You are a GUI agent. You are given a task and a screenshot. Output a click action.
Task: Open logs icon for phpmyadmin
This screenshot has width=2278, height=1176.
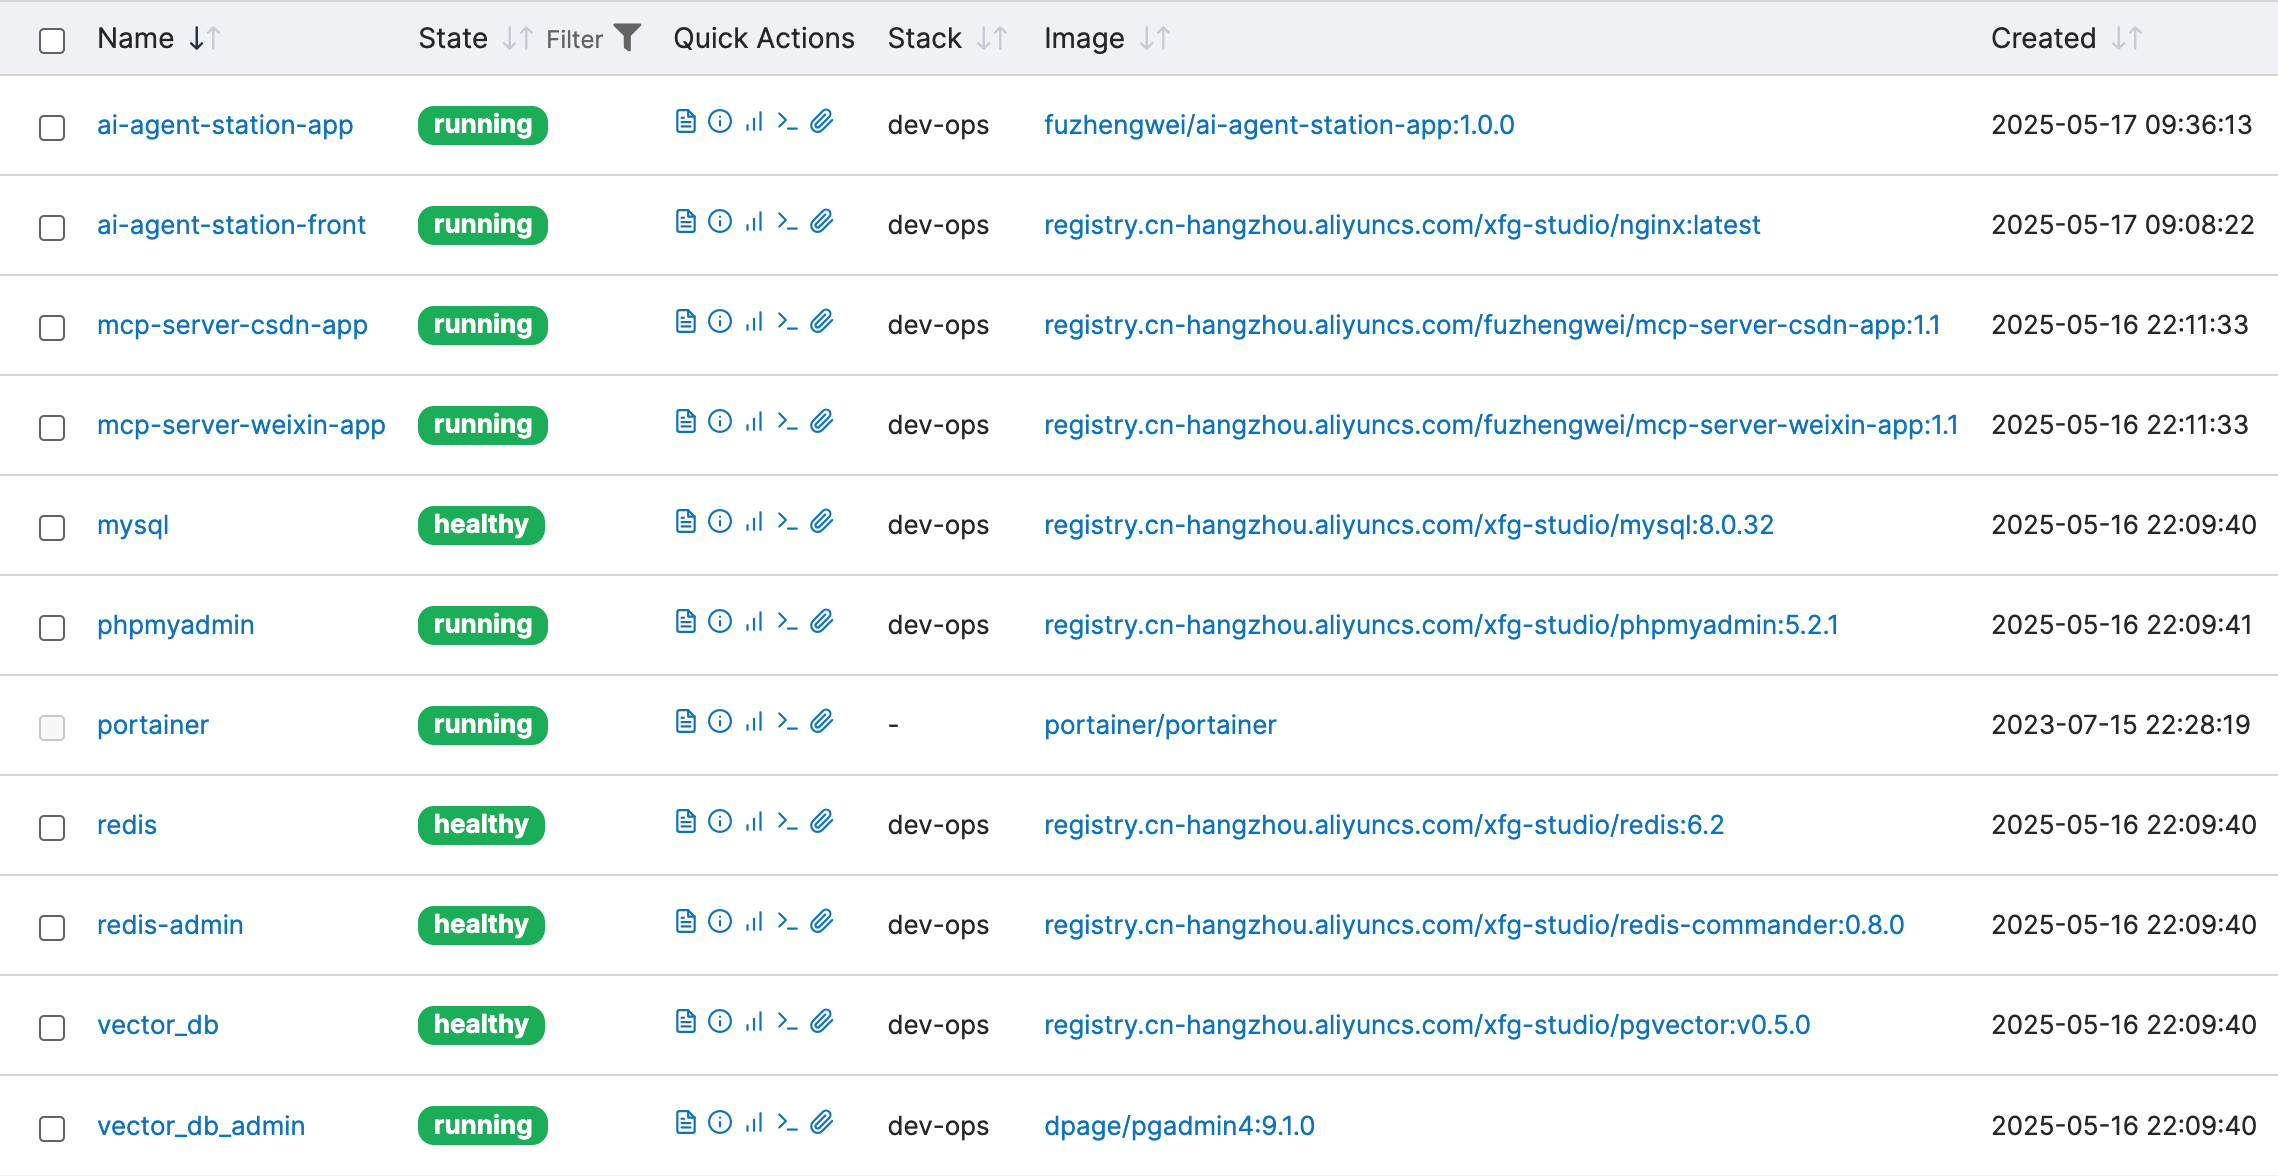[685, 622]
